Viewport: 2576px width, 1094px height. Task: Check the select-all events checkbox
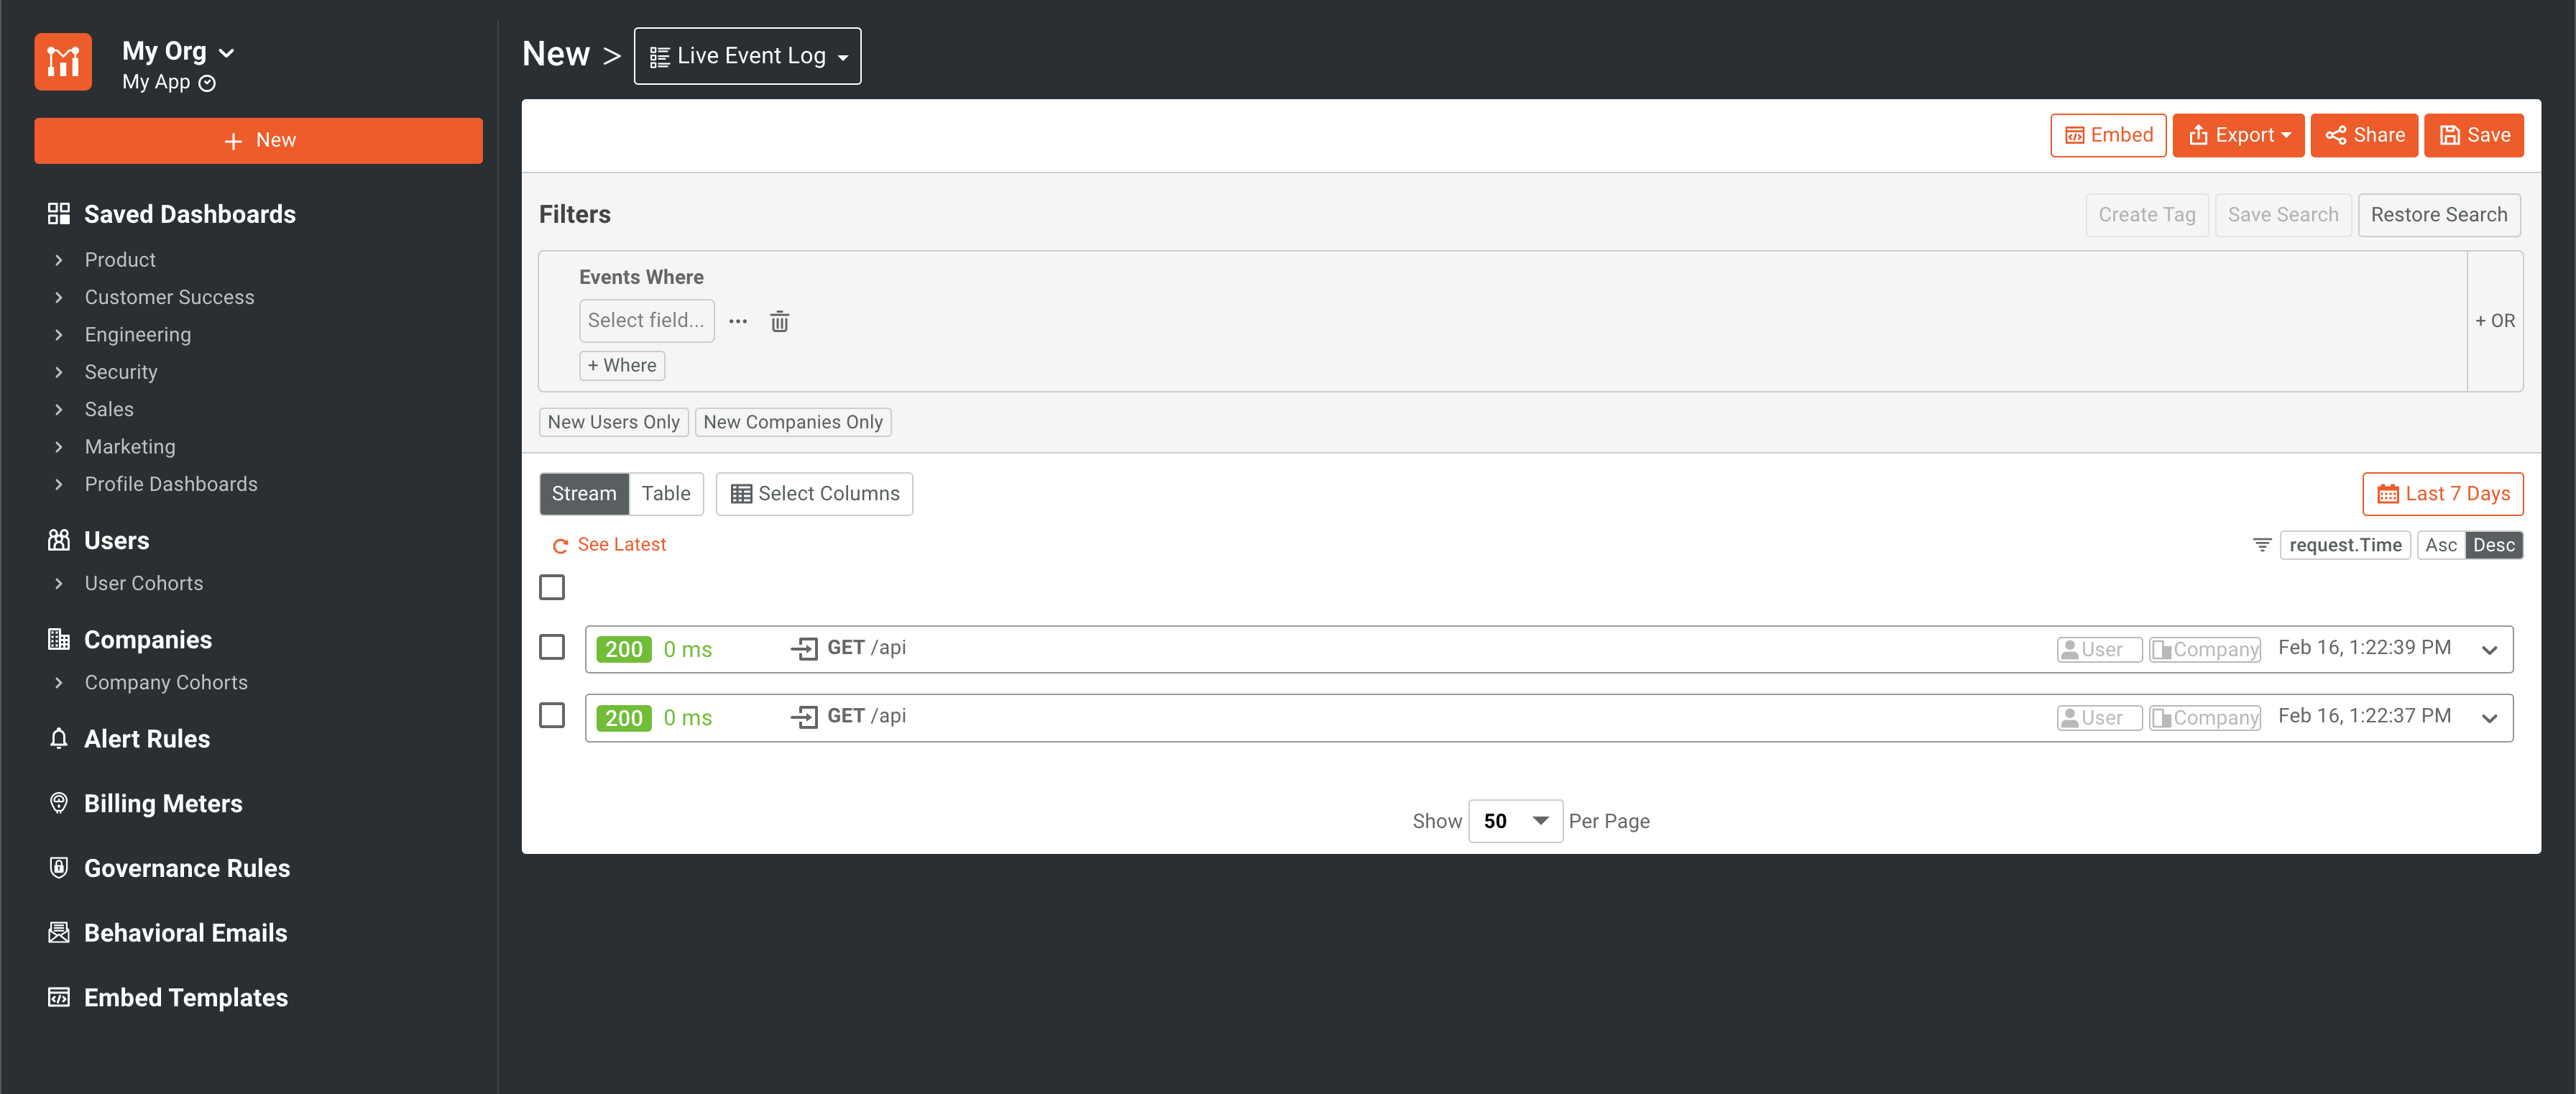552,587
